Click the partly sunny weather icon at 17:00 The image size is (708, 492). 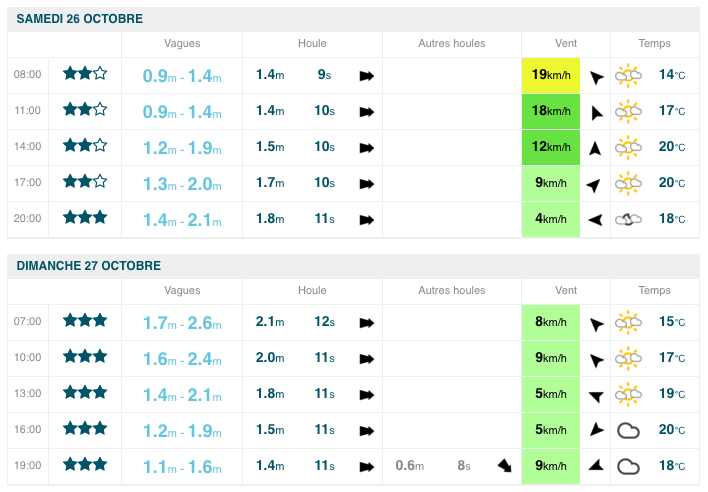(628, 183)
